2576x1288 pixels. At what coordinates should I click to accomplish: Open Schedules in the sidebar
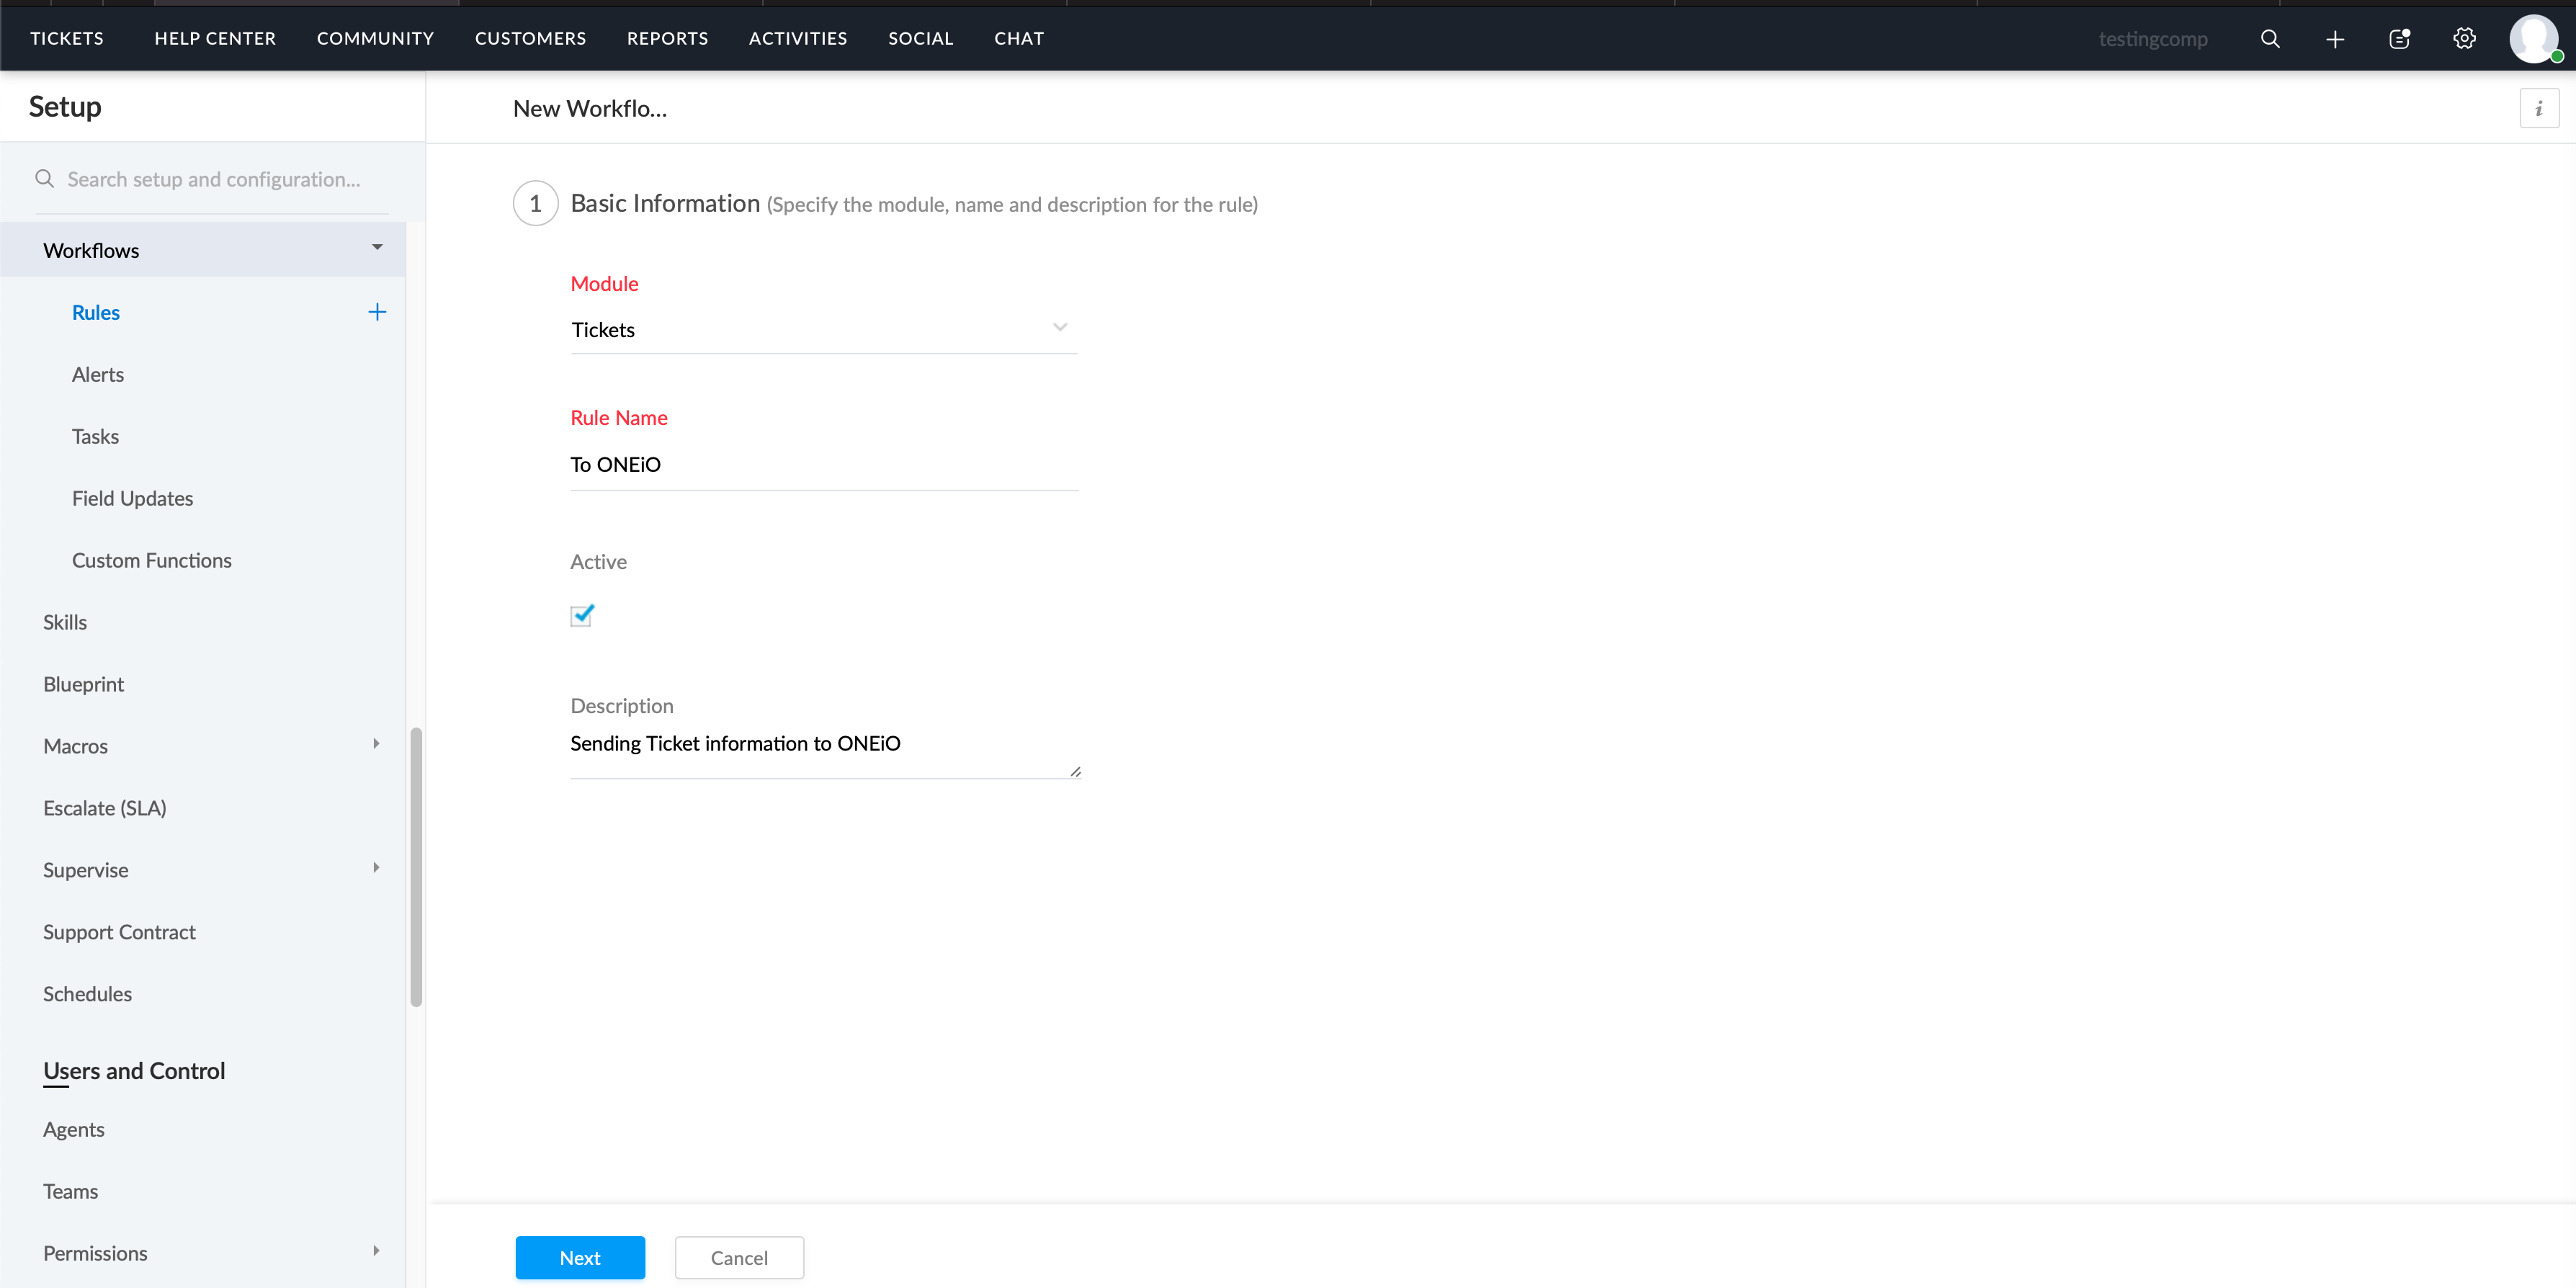tap(87, 994)
